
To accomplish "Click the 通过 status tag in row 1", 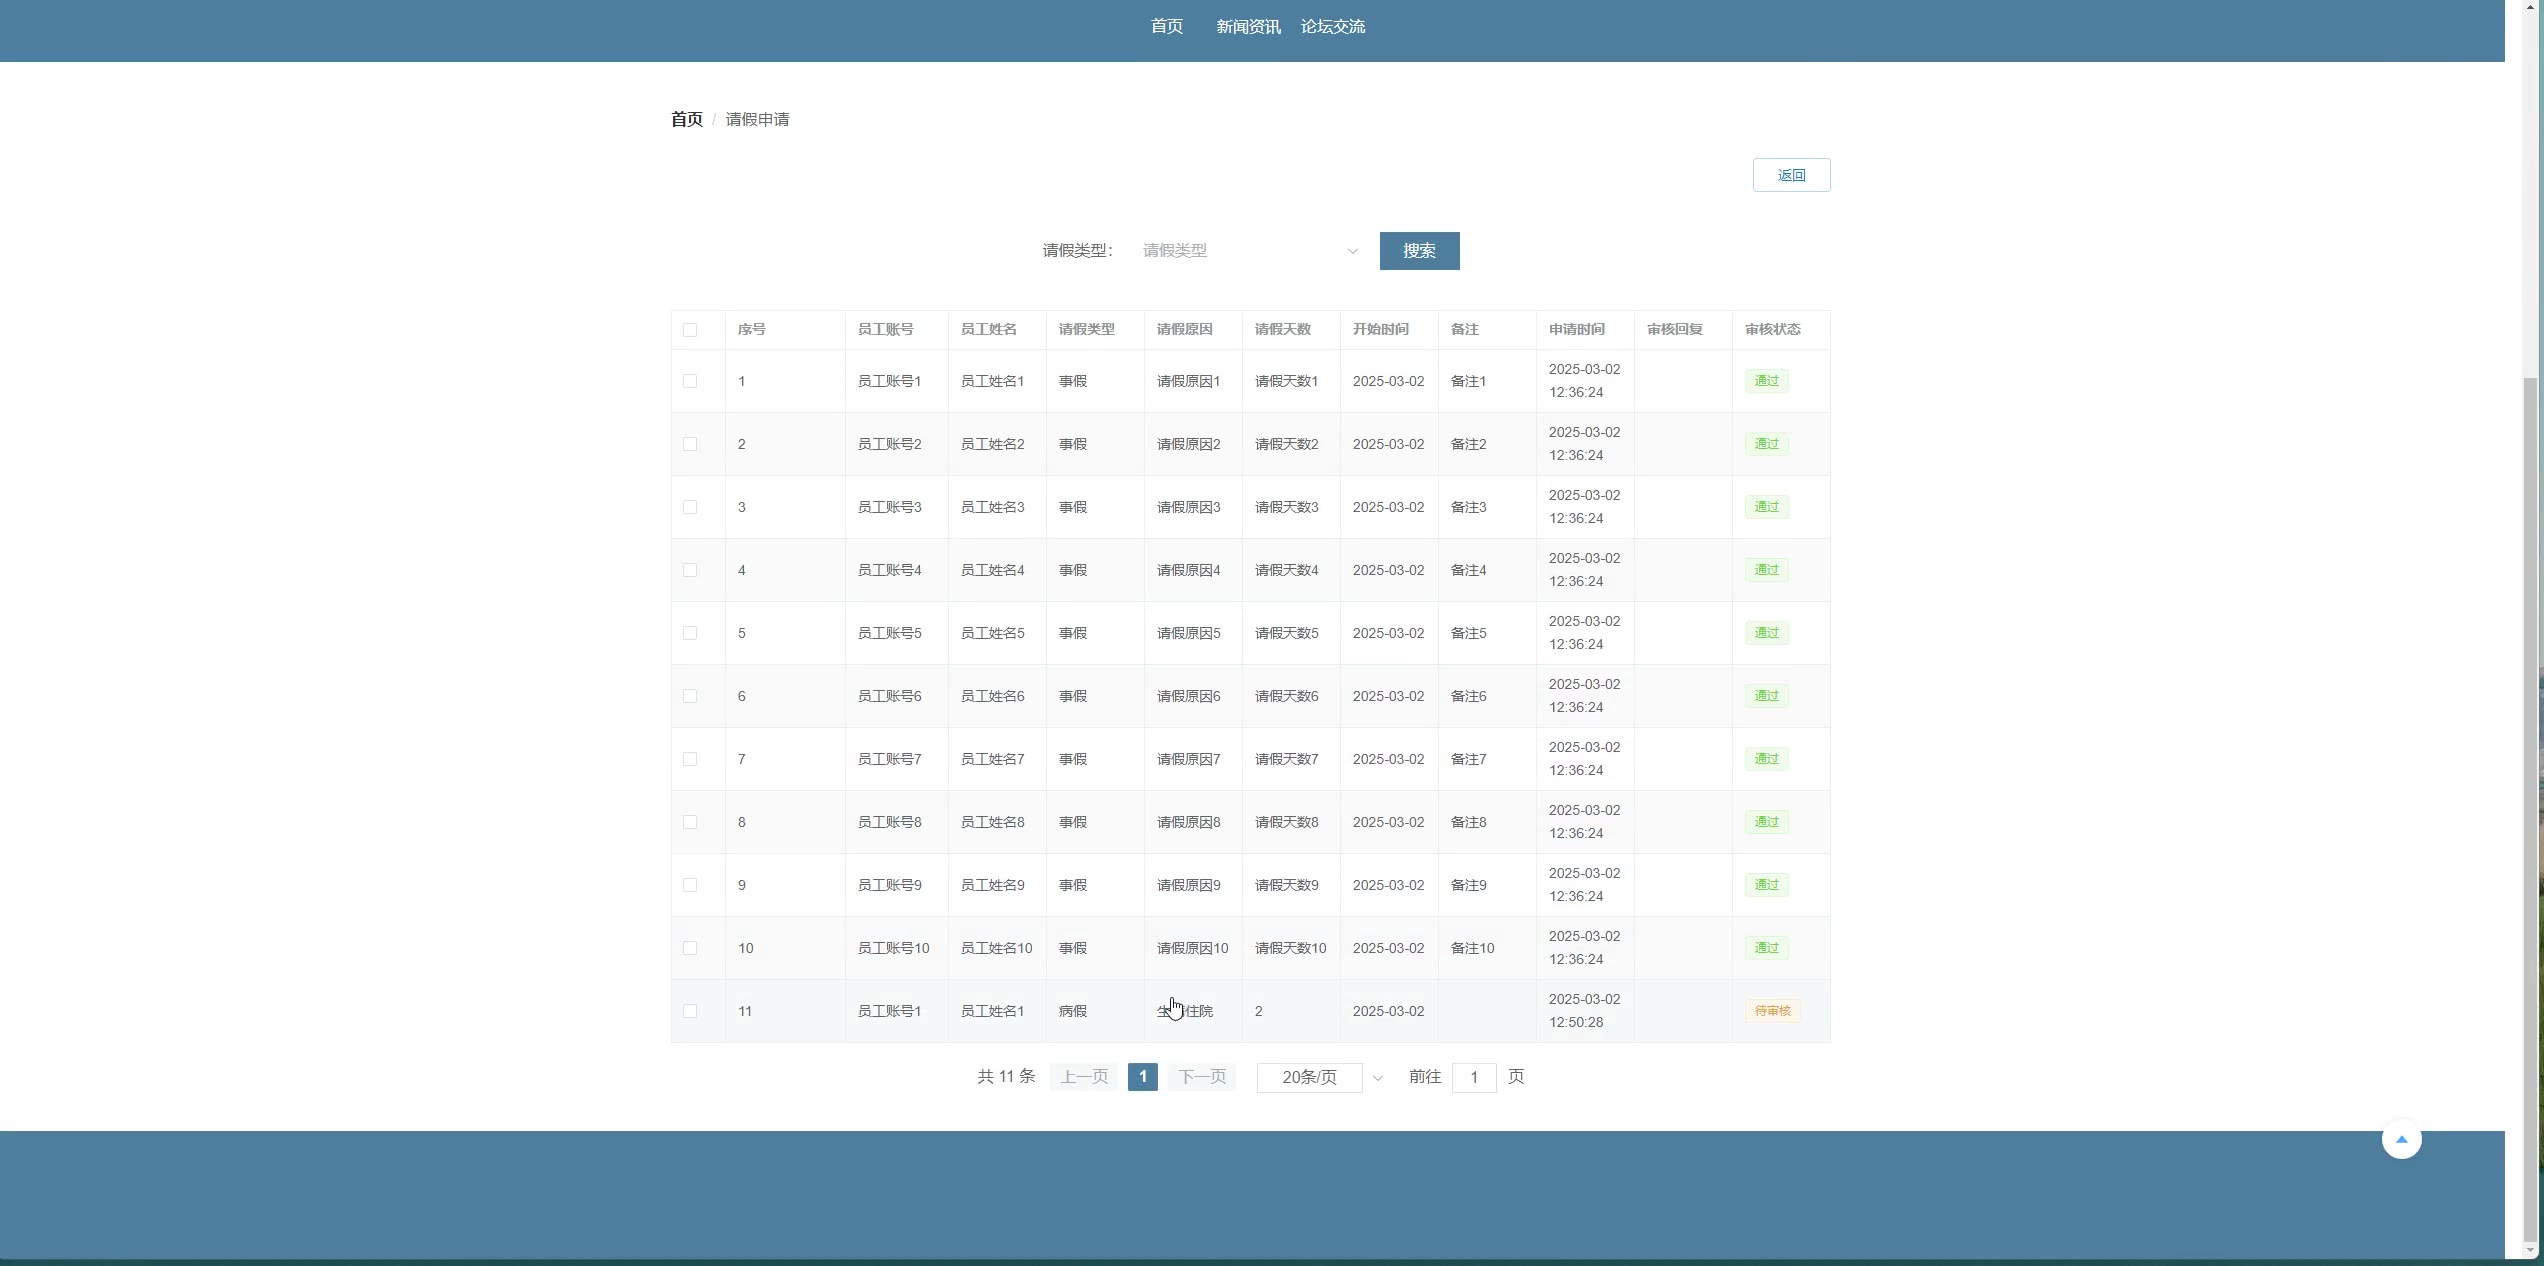I will [1766, 381].
